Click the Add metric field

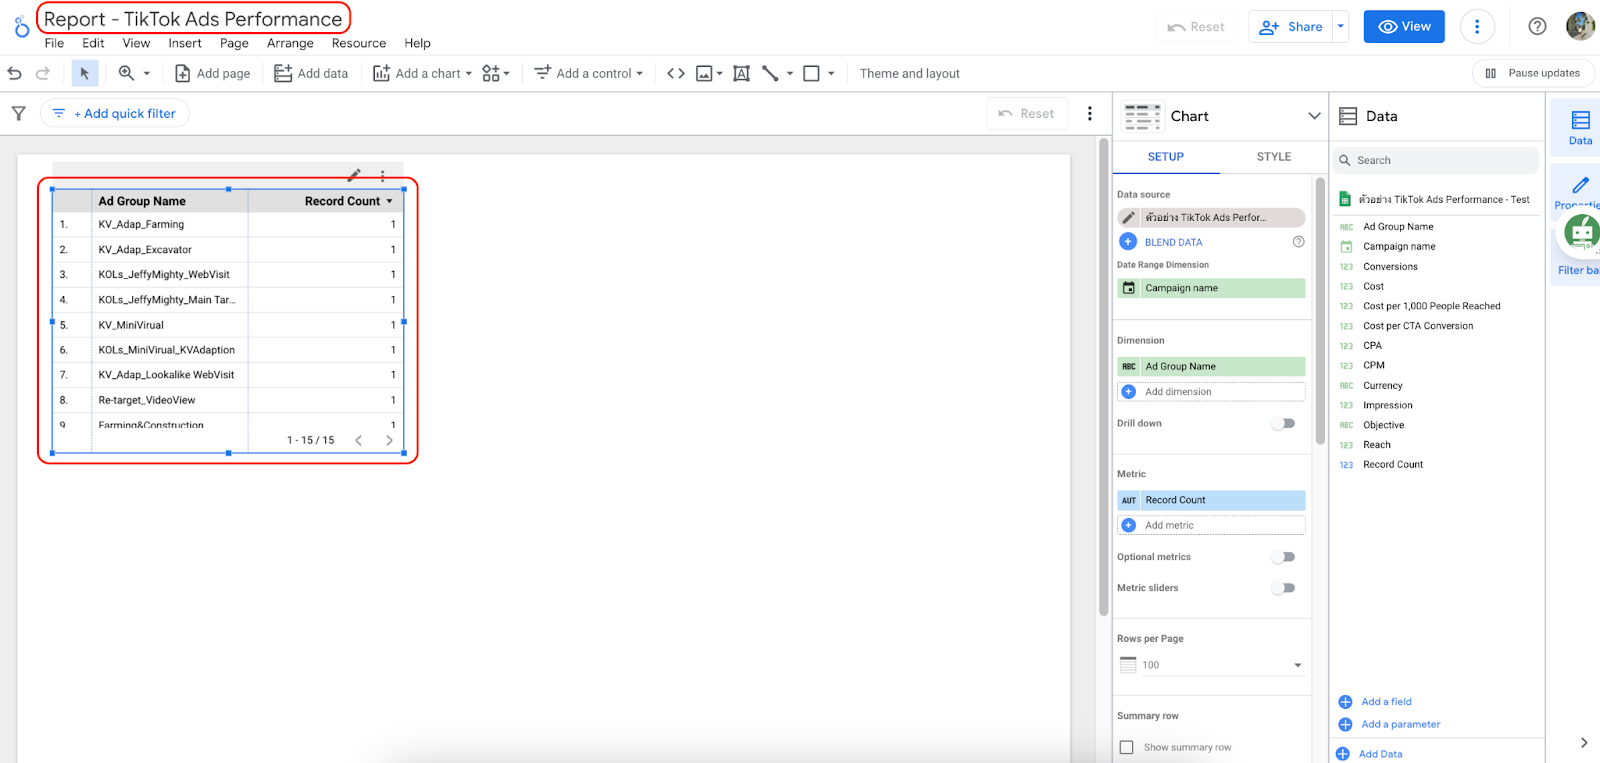[1211, 525]
